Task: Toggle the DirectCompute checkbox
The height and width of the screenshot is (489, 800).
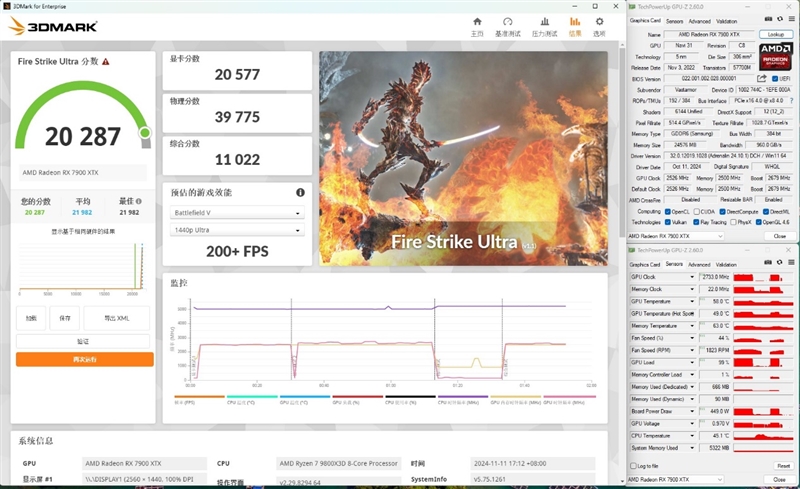Action: (x=722, y=211)
